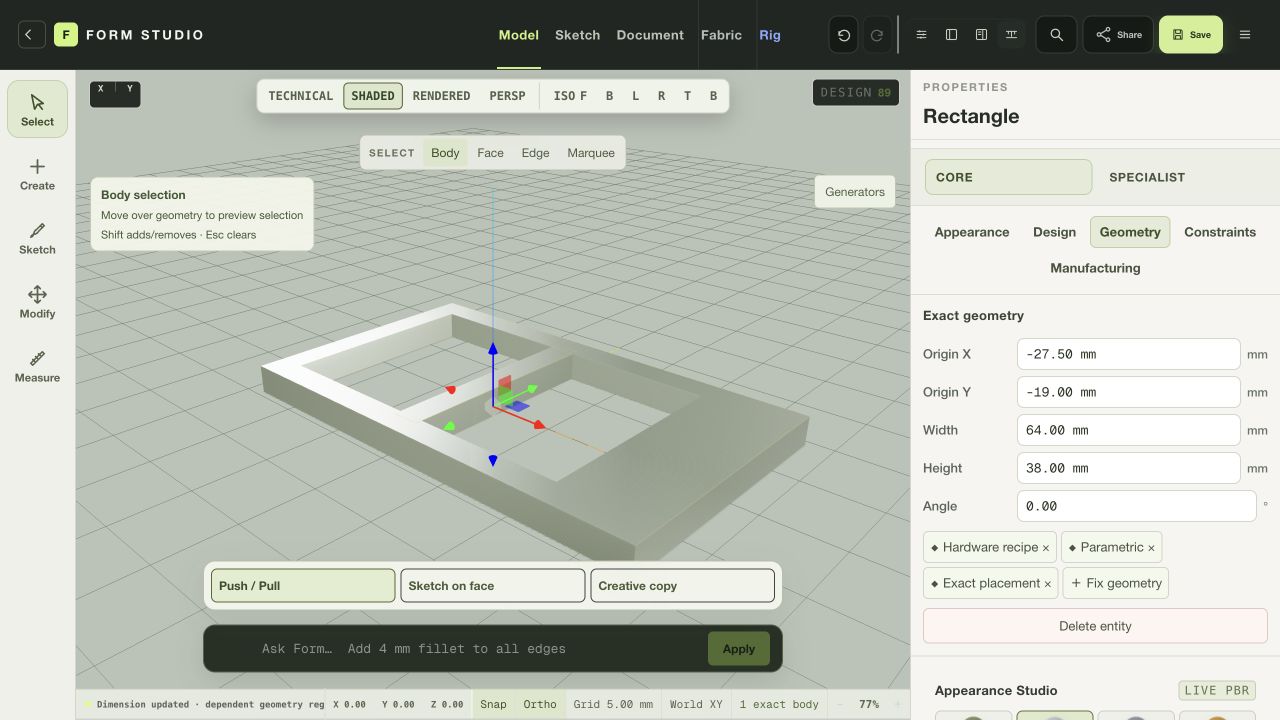Activate the Measure tool
The height and width of the screenshot is (720, 1280).
[37, 366]
